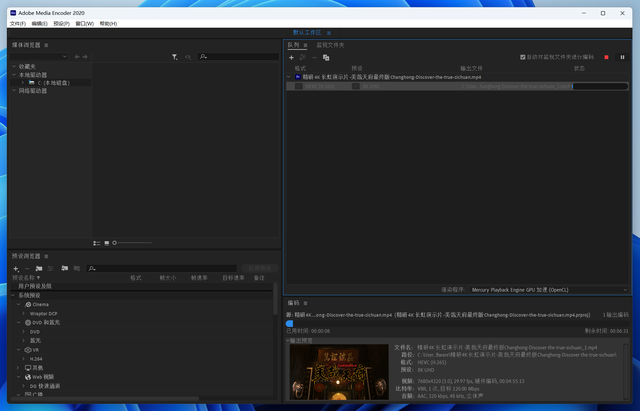Open the 预设浏览器 panel menu icon

(x=46, y=256)
